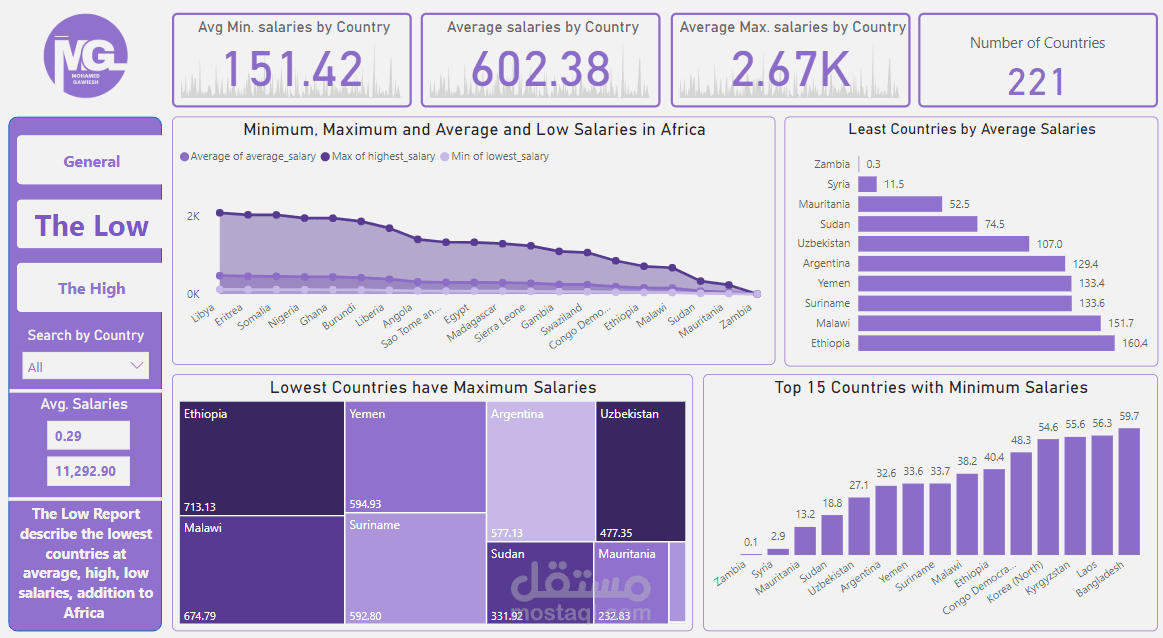Select the Uzbekistan bar showing 107.0

coord(943,243)
